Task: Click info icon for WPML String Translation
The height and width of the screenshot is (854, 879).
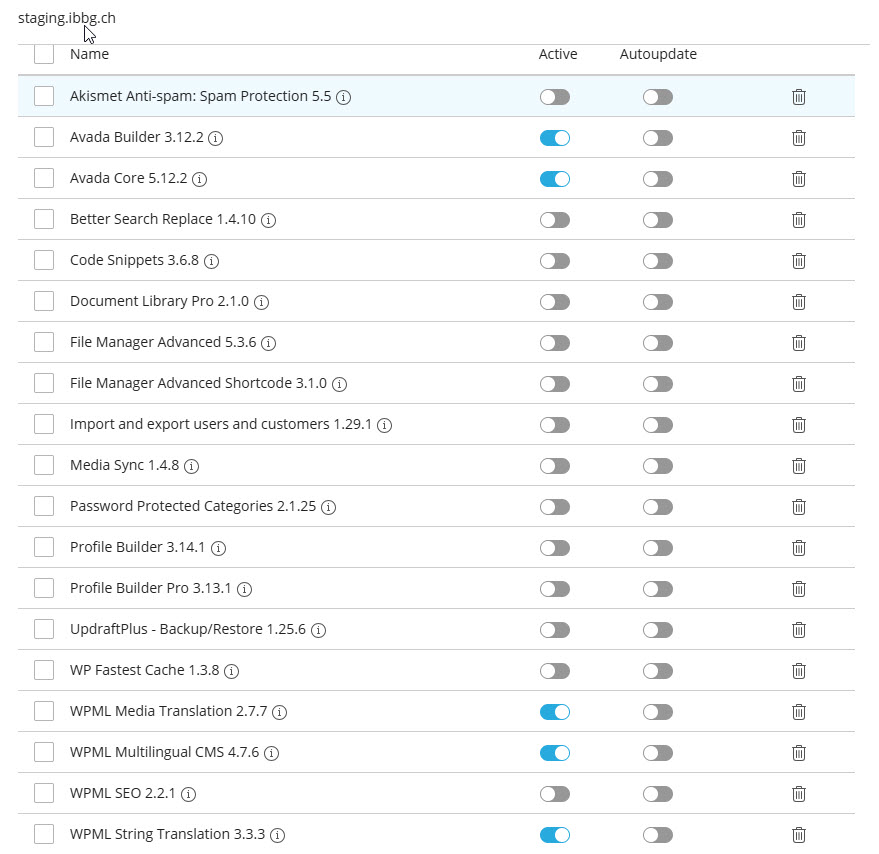Action: pos(277,835)
